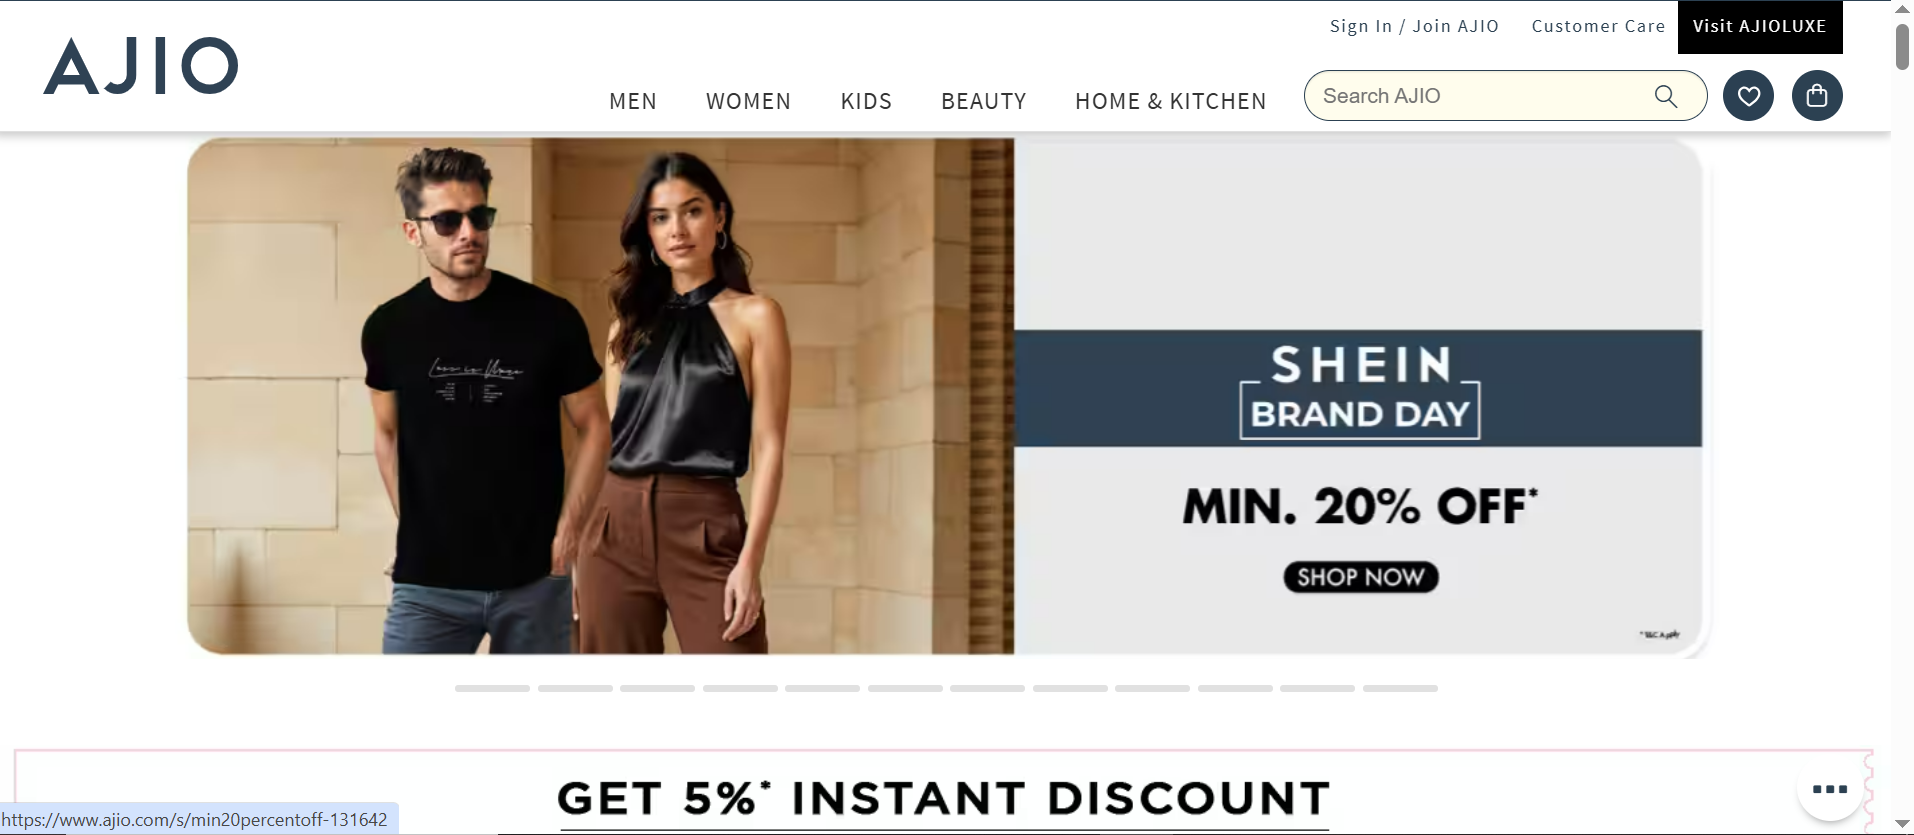Open the wishlist heart icon
The image size is (1914, 835).
click(x=1748, y=96)
